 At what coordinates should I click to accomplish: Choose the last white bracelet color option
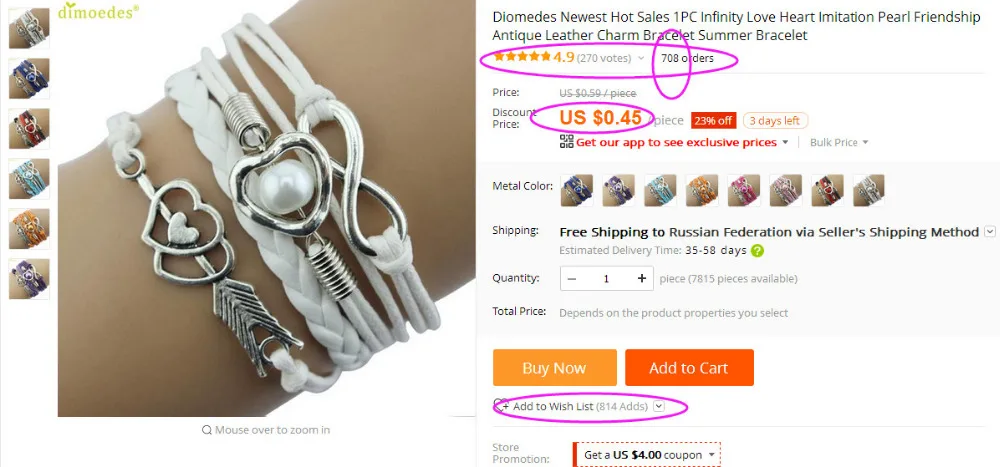click(x=869, y=190)
